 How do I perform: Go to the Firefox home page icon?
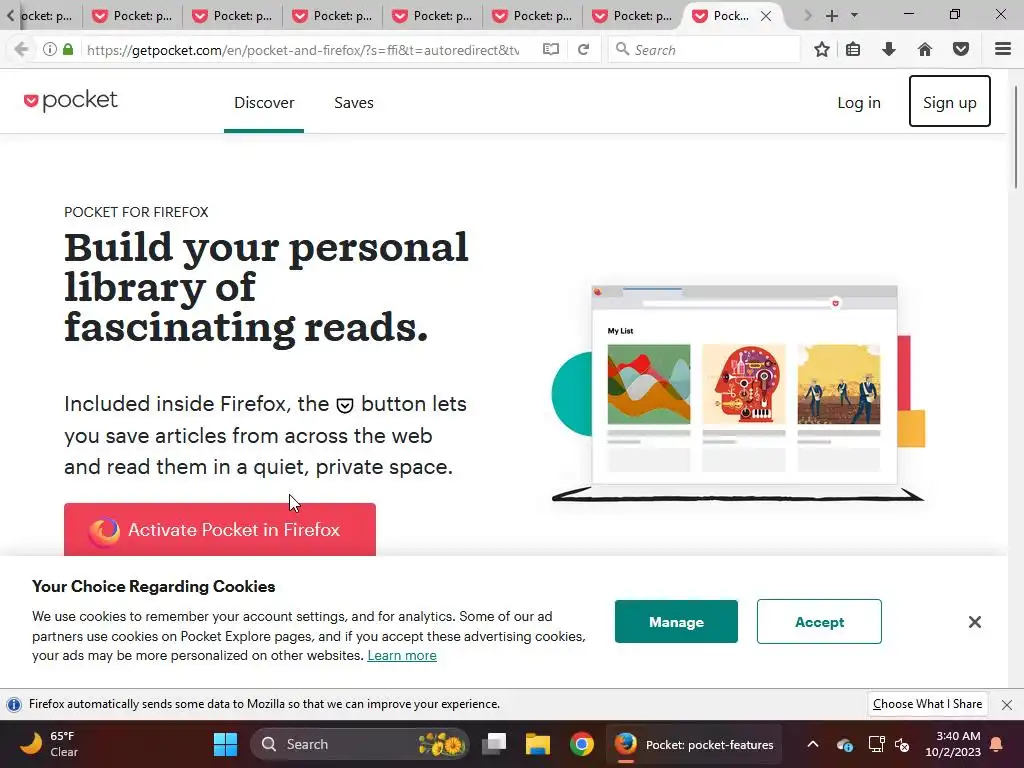tap(925, 50)
